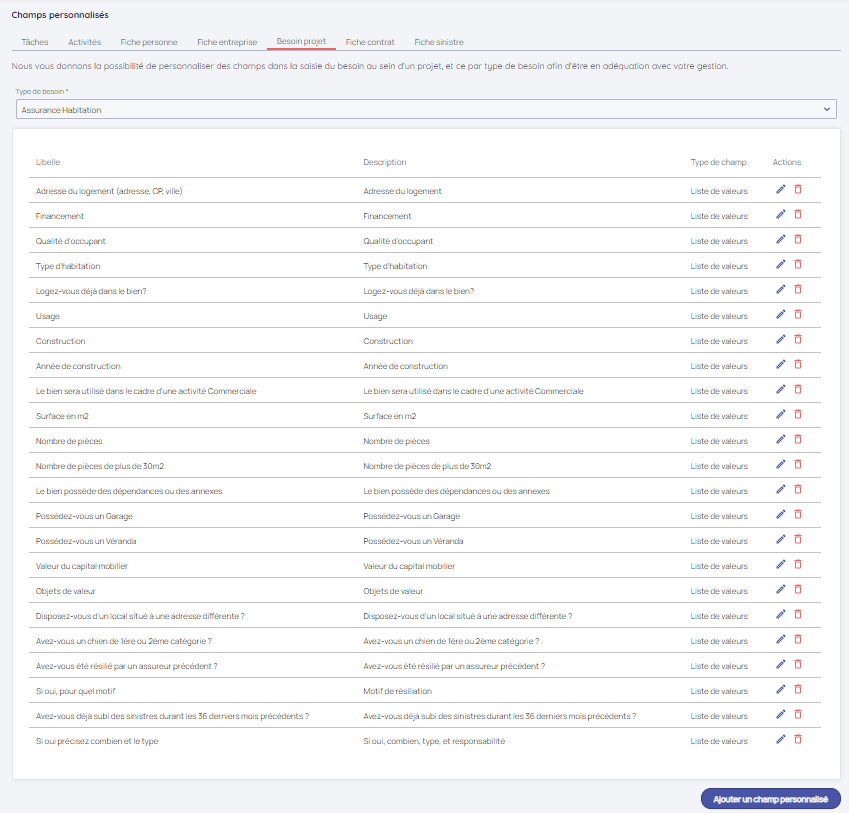Image resolution: width=849 pixels, height=813 pixels.
Task: Delete the Qualité d'occupant field
Action: 798,240
